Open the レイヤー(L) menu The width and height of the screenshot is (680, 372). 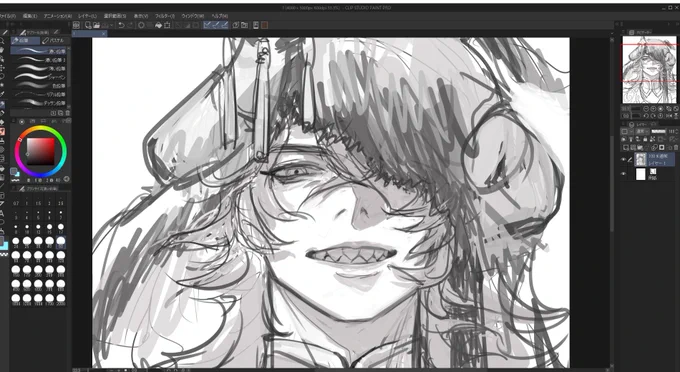point(88,16)
